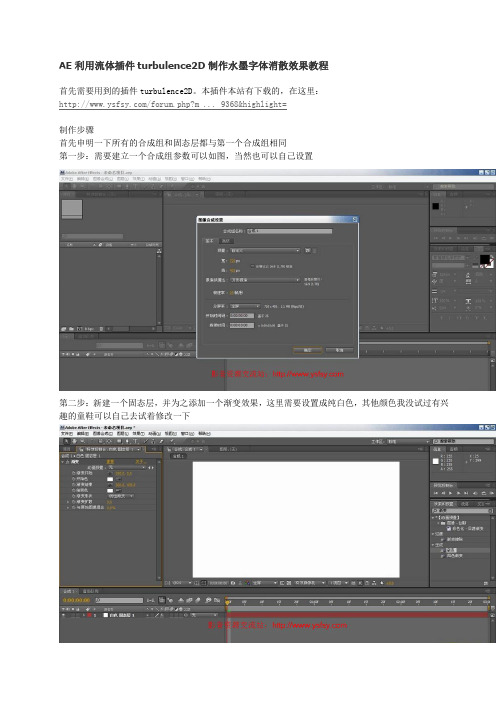
Task: Click the 开始色 eyedropper icon
Action: coord(119,479)
